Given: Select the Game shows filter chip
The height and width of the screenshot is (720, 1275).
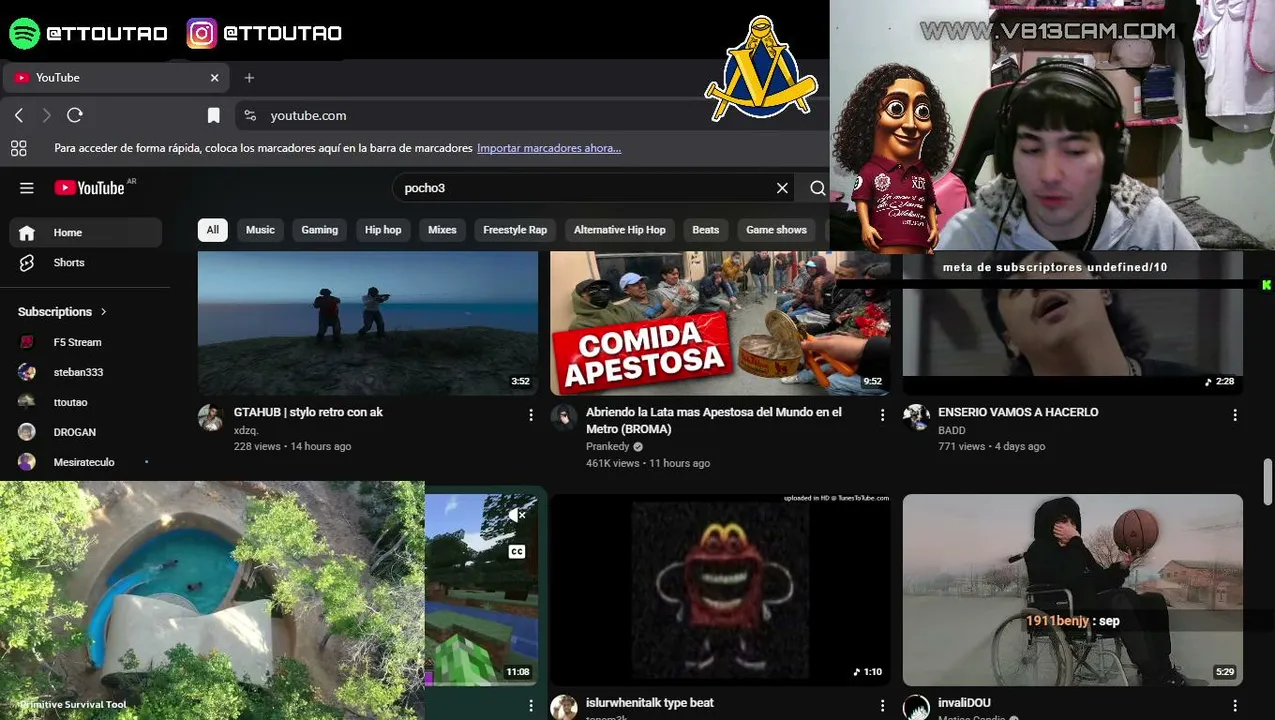Looking at the screenshot, I should 776,230.
